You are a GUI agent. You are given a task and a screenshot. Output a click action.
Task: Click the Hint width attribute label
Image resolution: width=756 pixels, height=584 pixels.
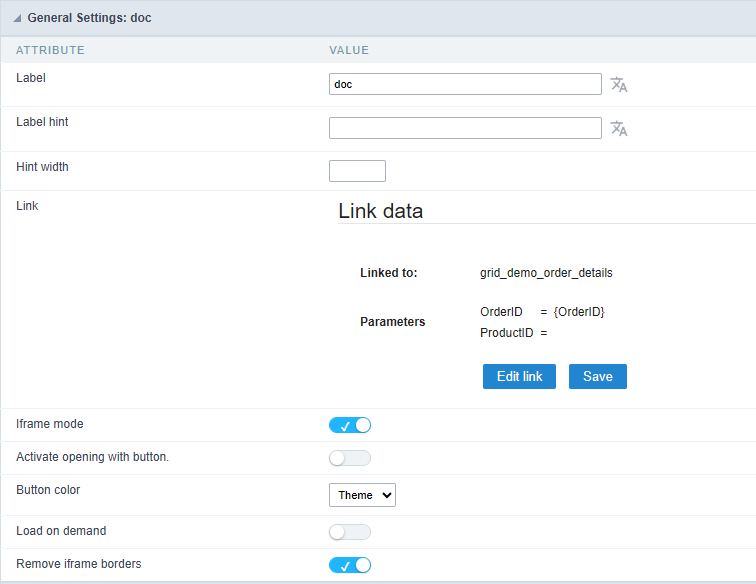coord(42,167)
